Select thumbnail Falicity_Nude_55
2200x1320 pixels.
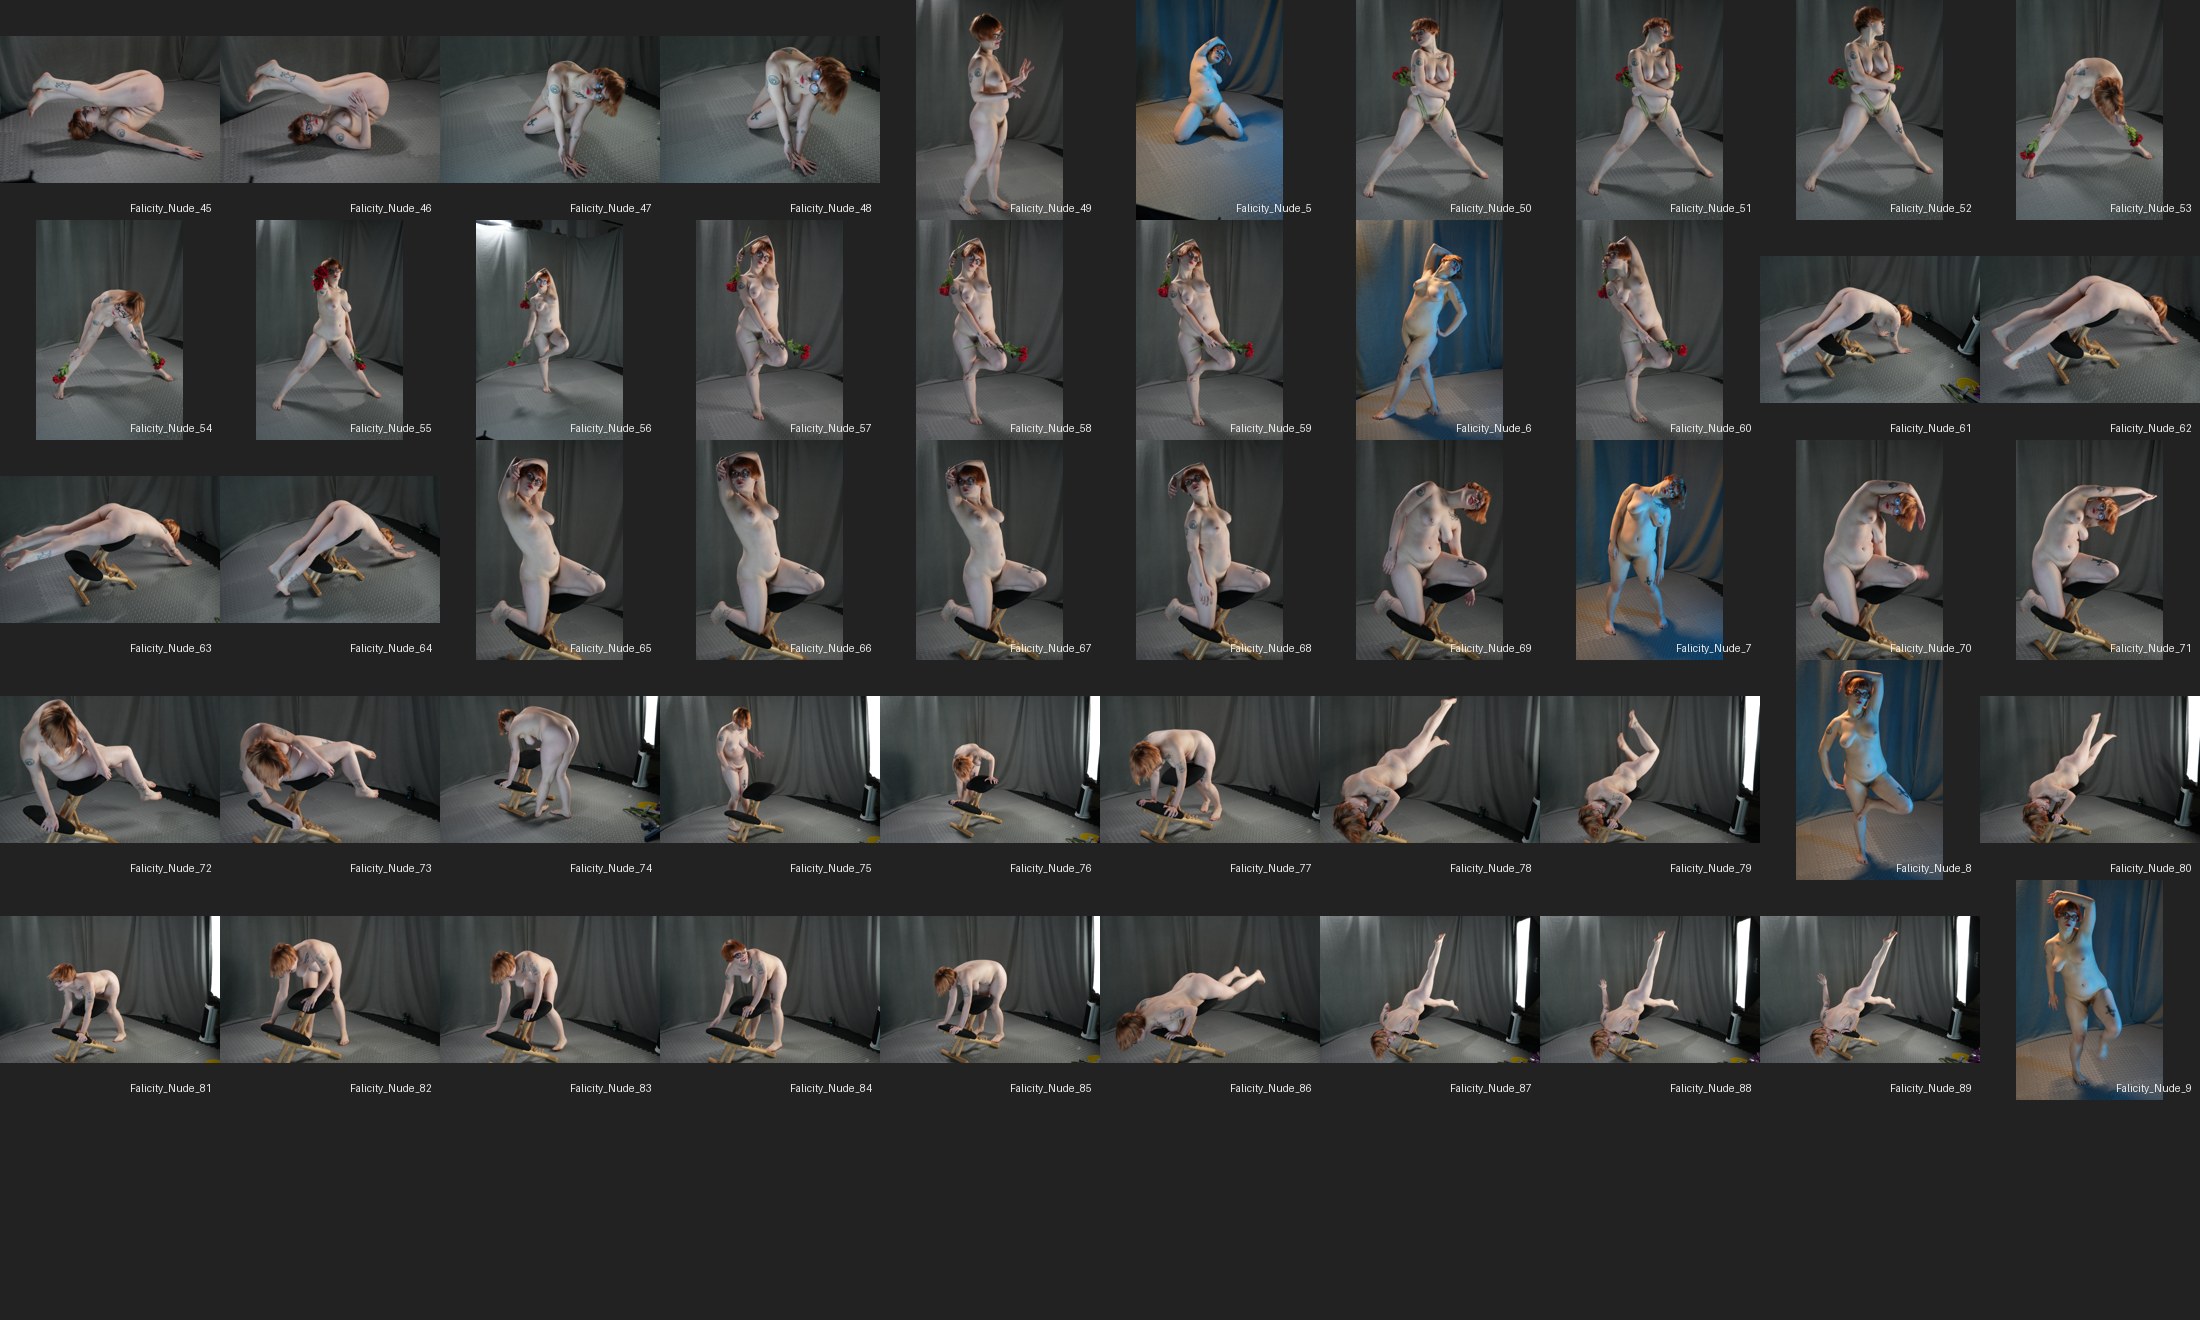329,330
